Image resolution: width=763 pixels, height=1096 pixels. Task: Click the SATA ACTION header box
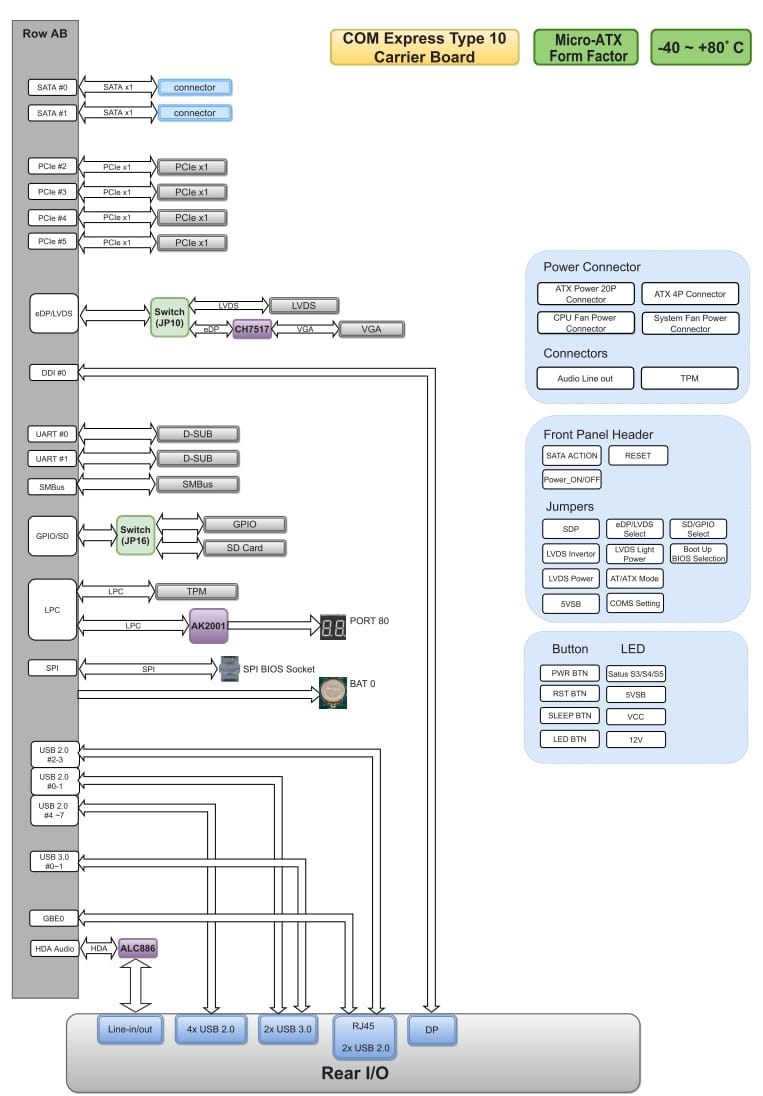[571, 455]
